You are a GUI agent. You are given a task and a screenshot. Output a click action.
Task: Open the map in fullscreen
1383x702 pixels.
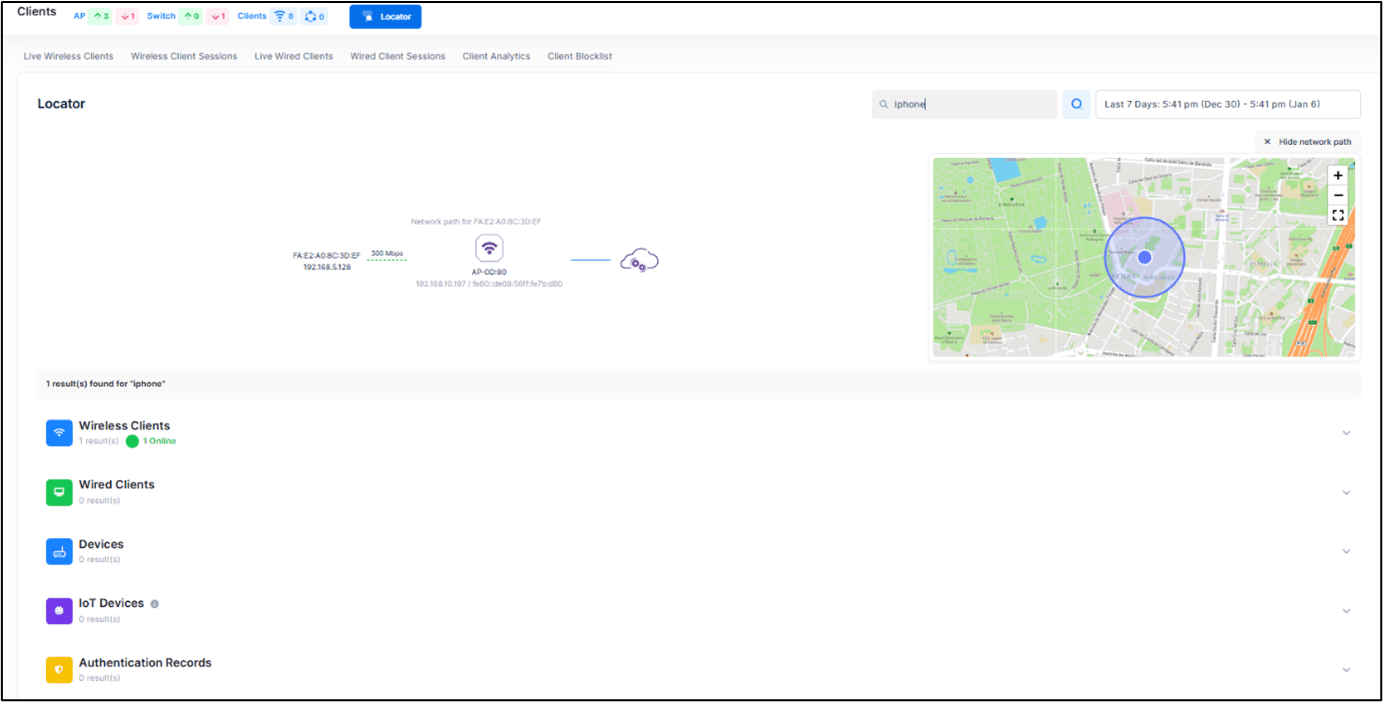coord(1338,215)
